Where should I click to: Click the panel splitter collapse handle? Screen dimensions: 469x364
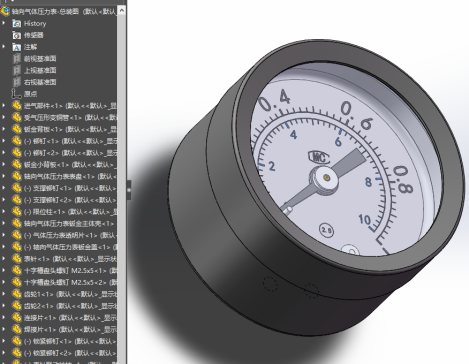129,190
